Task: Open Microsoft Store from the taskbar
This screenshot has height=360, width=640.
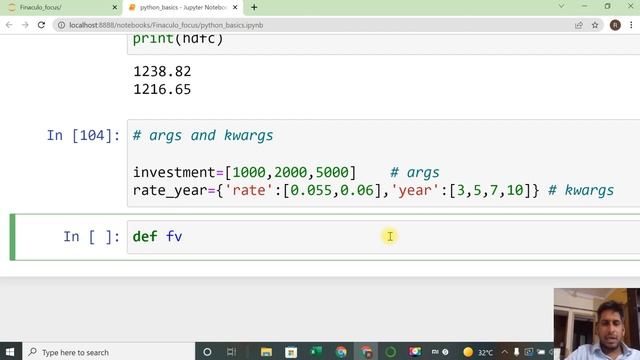Action: (x=291, y=352)
